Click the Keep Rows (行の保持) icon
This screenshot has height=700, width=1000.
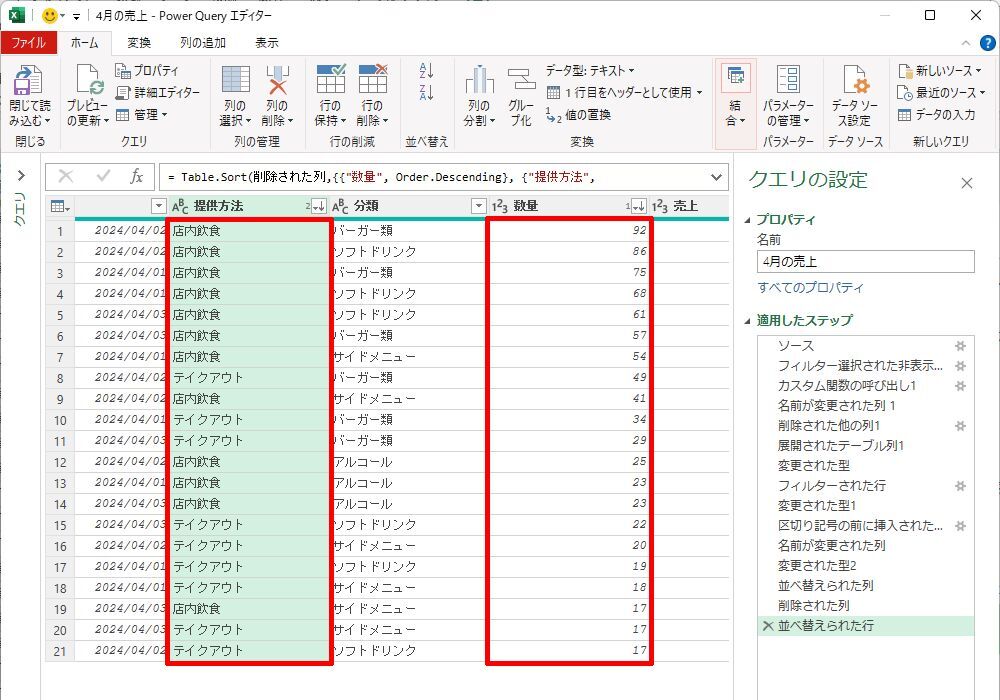329,82
